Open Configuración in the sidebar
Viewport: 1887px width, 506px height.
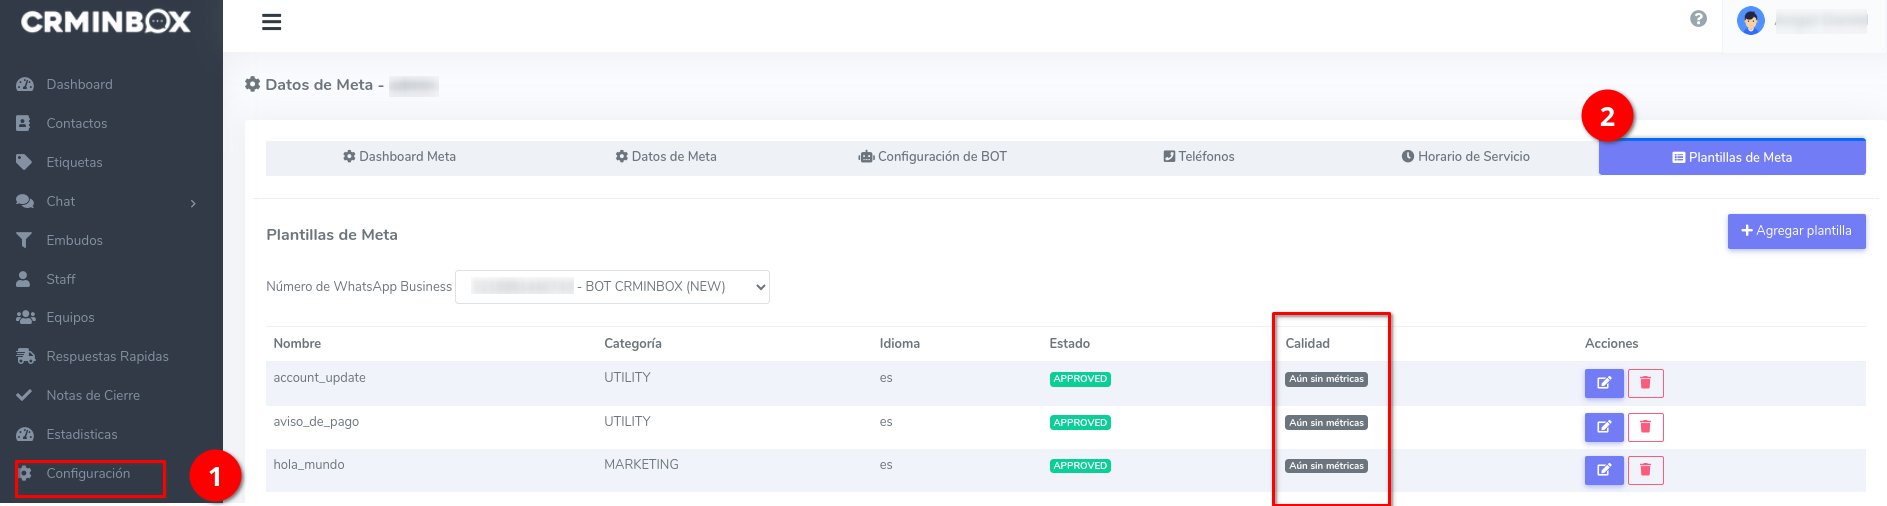tap(88, 474)
